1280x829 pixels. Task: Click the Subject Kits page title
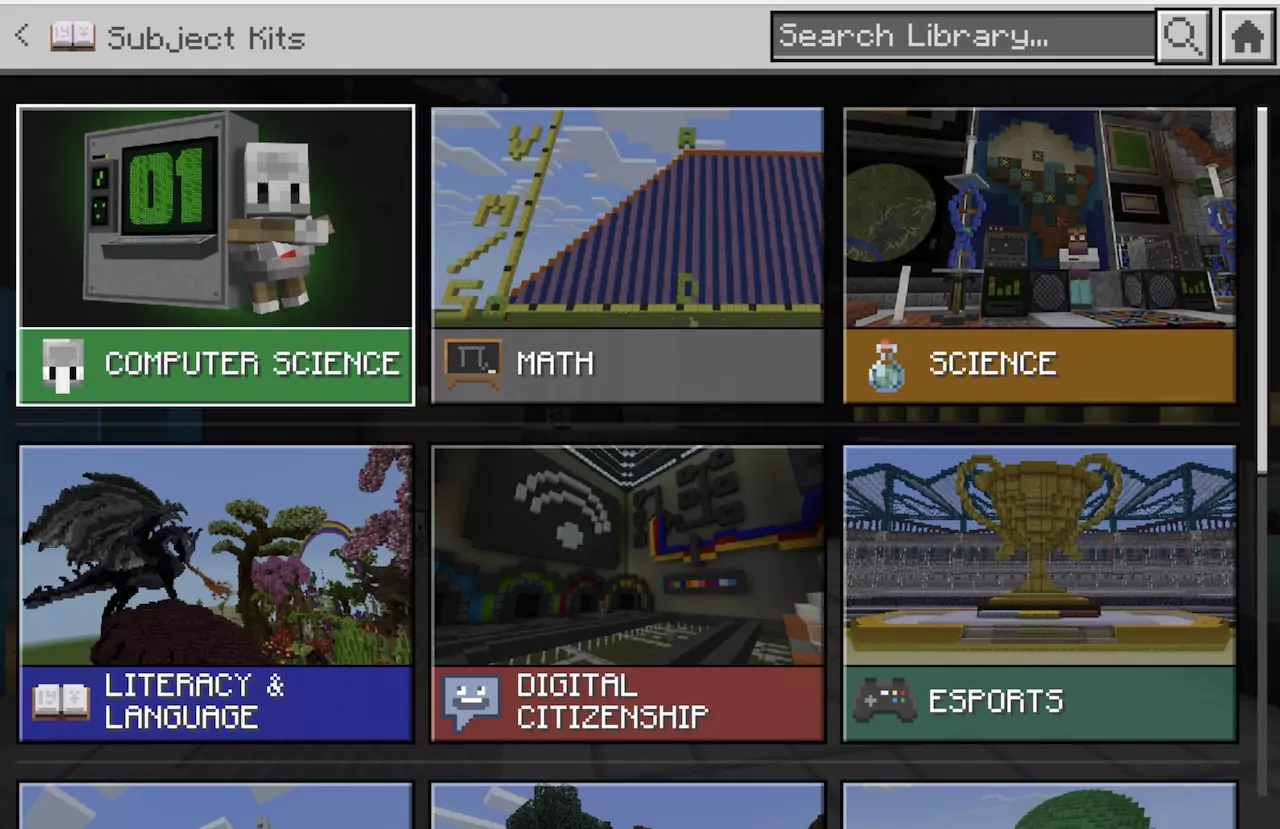(x=206, y=38)
